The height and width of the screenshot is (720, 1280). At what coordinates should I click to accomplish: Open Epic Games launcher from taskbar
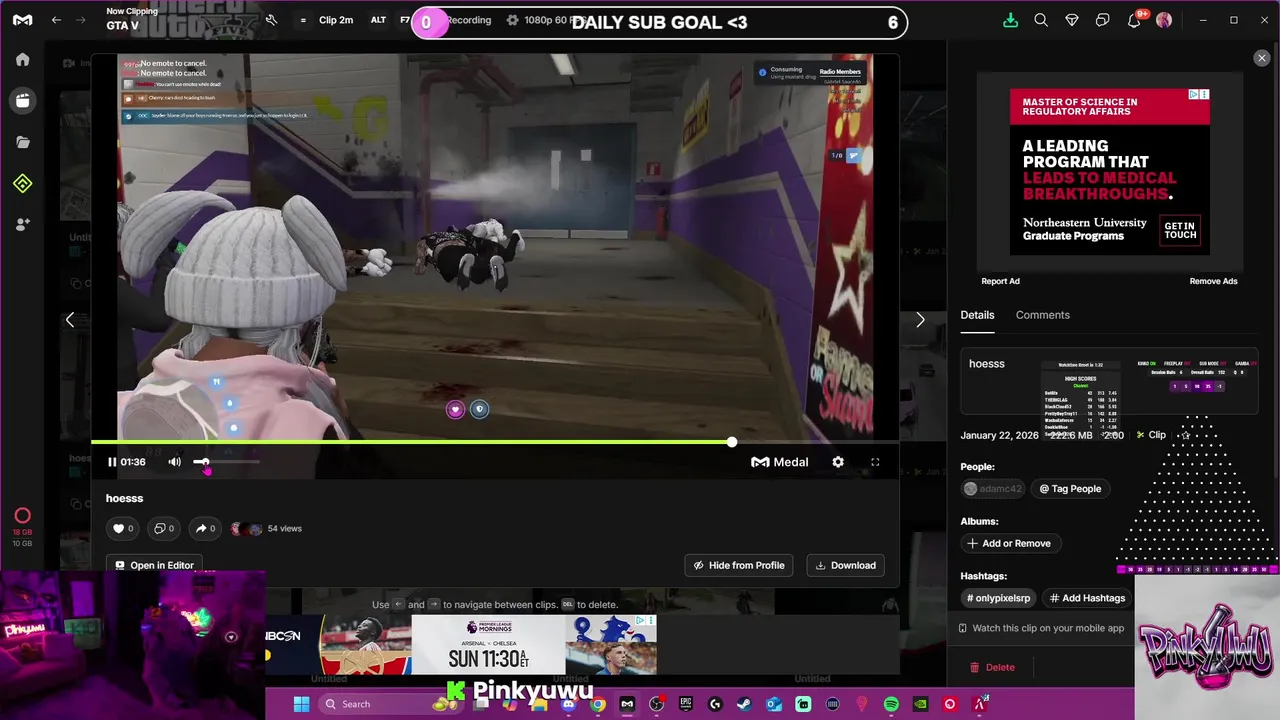(x=686, y=704)
